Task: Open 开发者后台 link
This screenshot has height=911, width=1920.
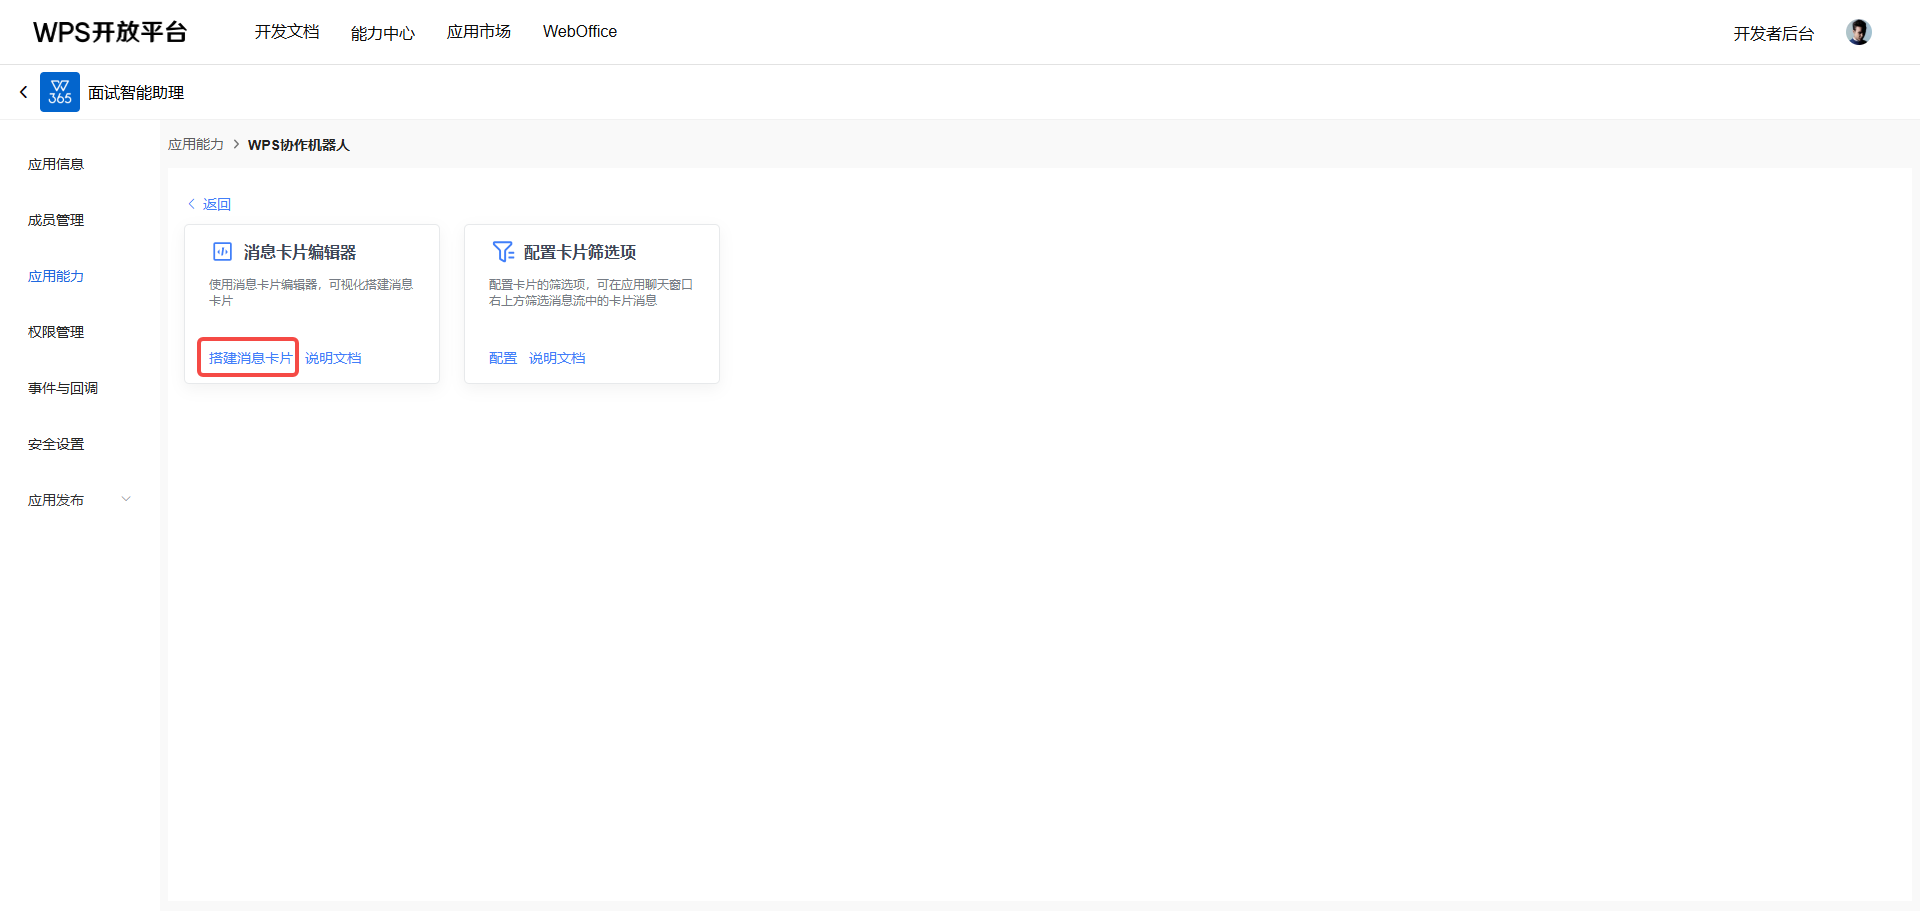Action: pos(1774,33)
